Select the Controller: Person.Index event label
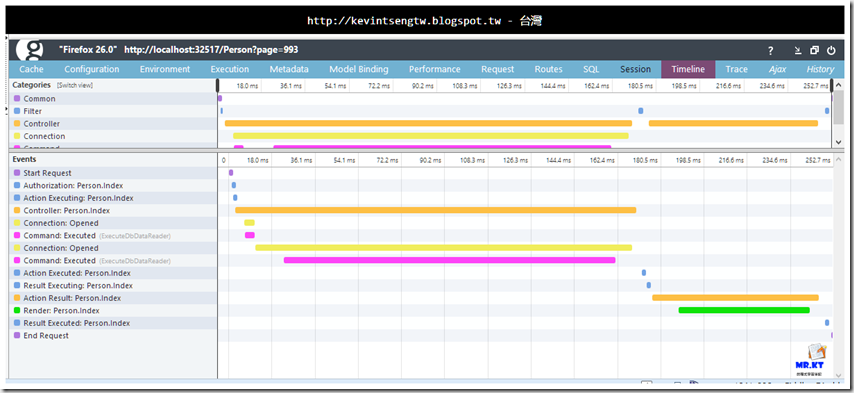 click(66, 211)
